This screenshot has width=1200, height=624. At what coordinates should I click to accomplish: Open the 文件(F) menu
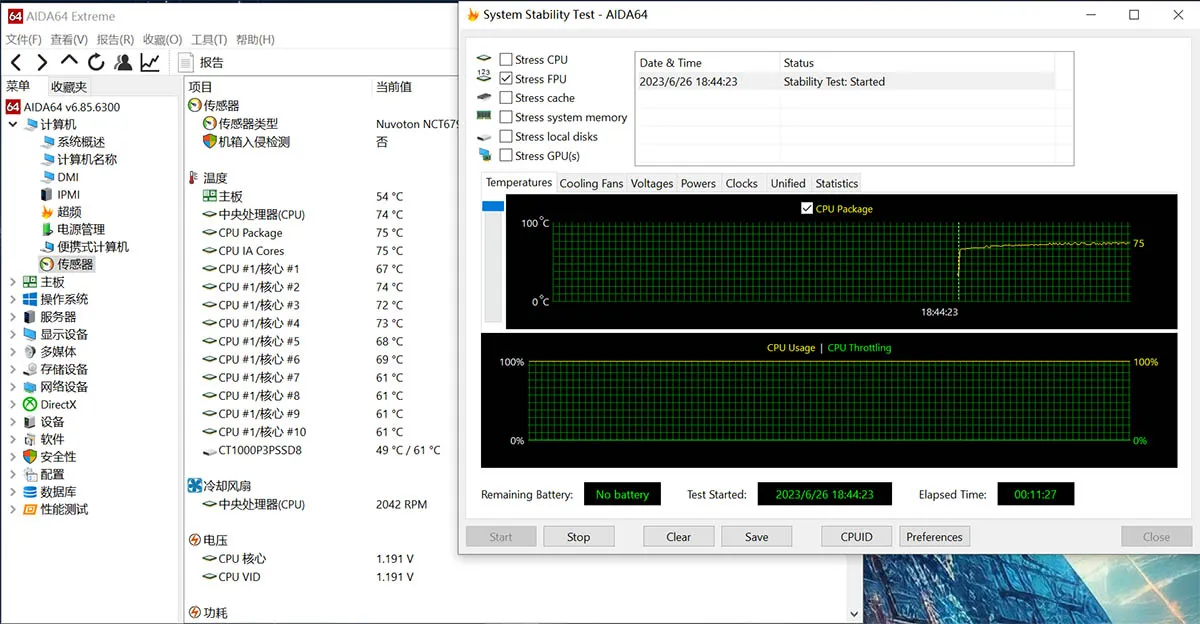click(x=24, y=40)
